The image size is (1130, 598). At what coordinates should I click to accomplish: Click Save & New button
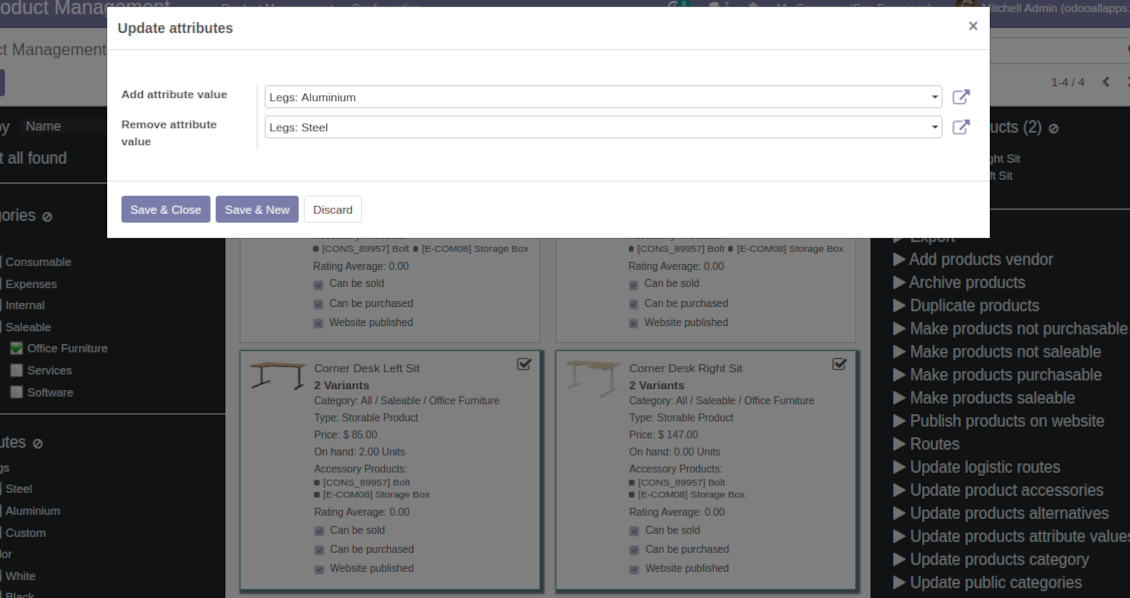pos(257,210)
